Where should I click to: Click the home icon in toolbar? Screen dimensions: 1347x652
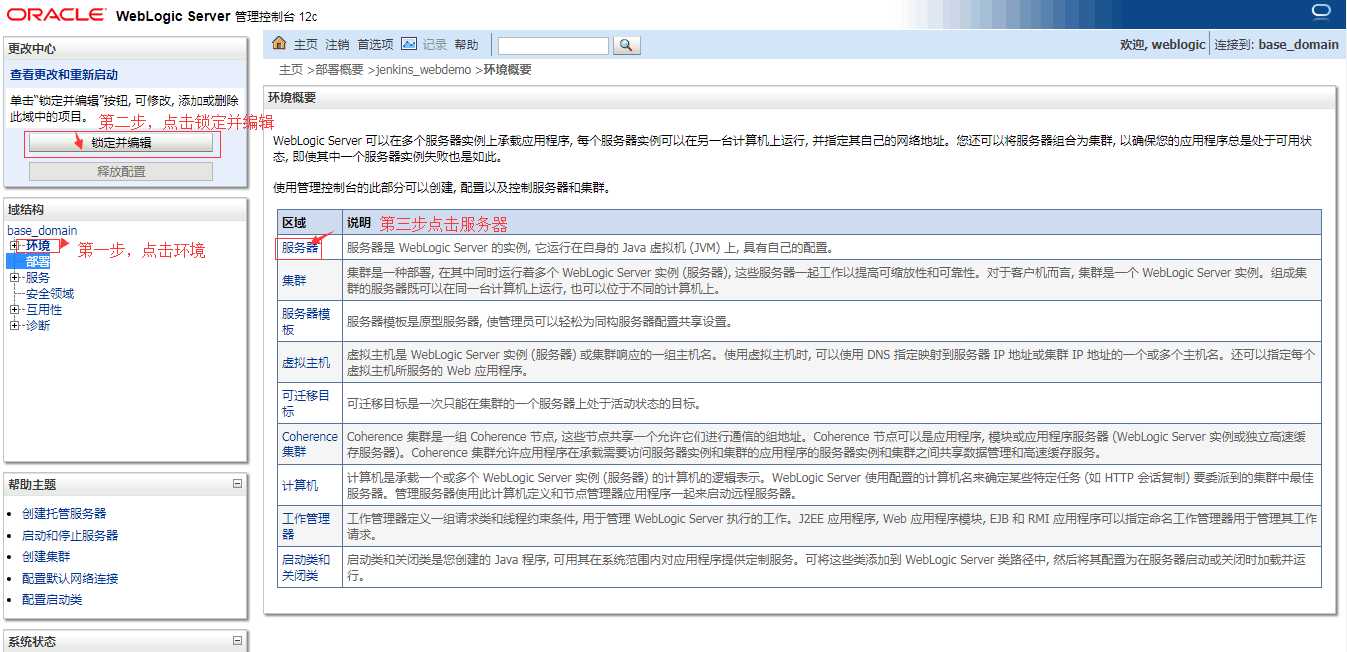coord(281,44)
